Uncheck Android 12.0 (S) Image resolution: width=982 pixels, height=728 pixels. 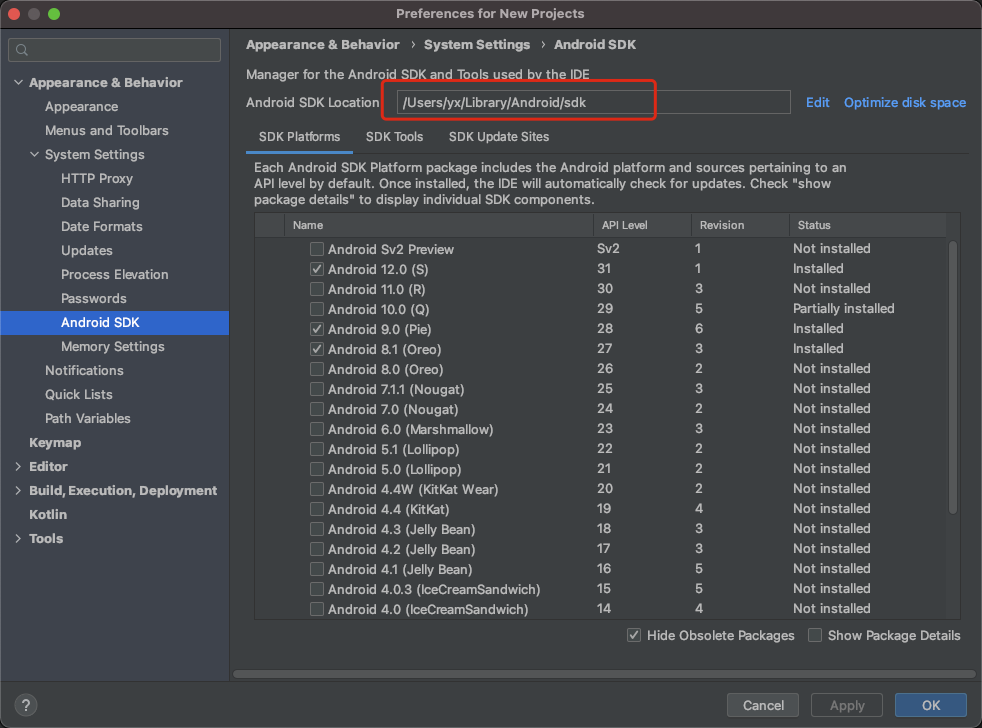tap(317, 268)
